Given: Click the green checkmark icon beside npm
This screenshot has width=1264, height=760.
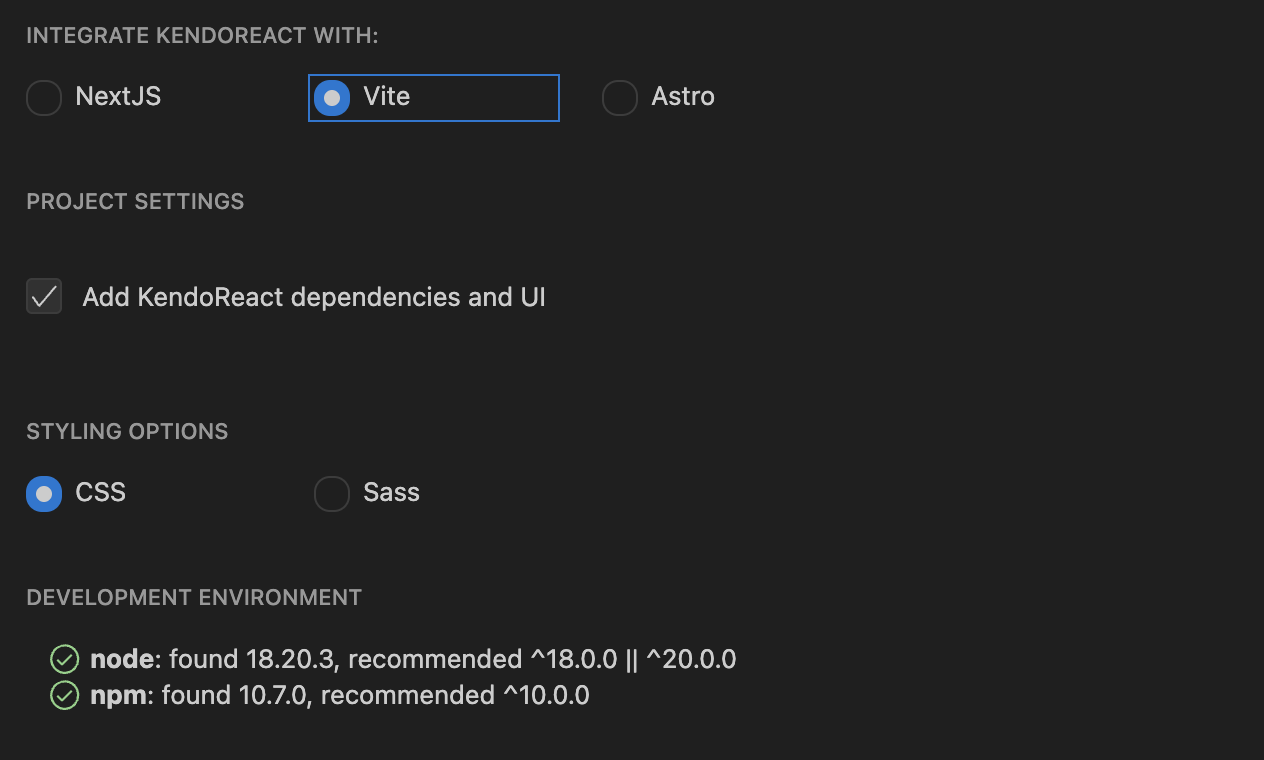Looking at the screenshot, I should (x=65, y=696).
